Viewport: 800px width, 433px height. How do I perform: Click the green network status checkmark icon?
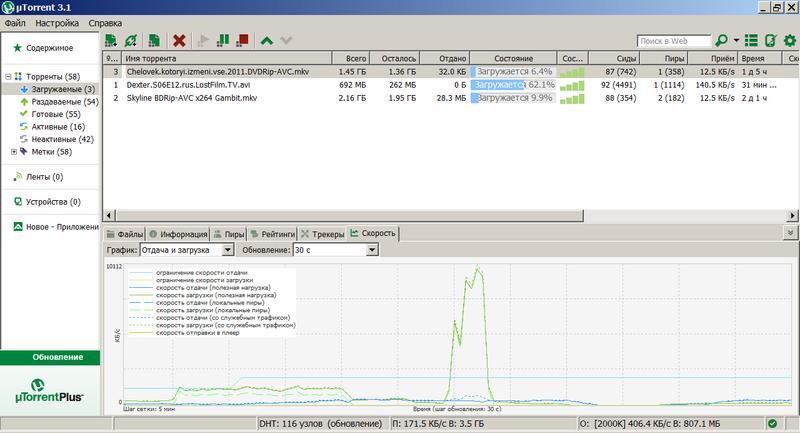(772, 423)
